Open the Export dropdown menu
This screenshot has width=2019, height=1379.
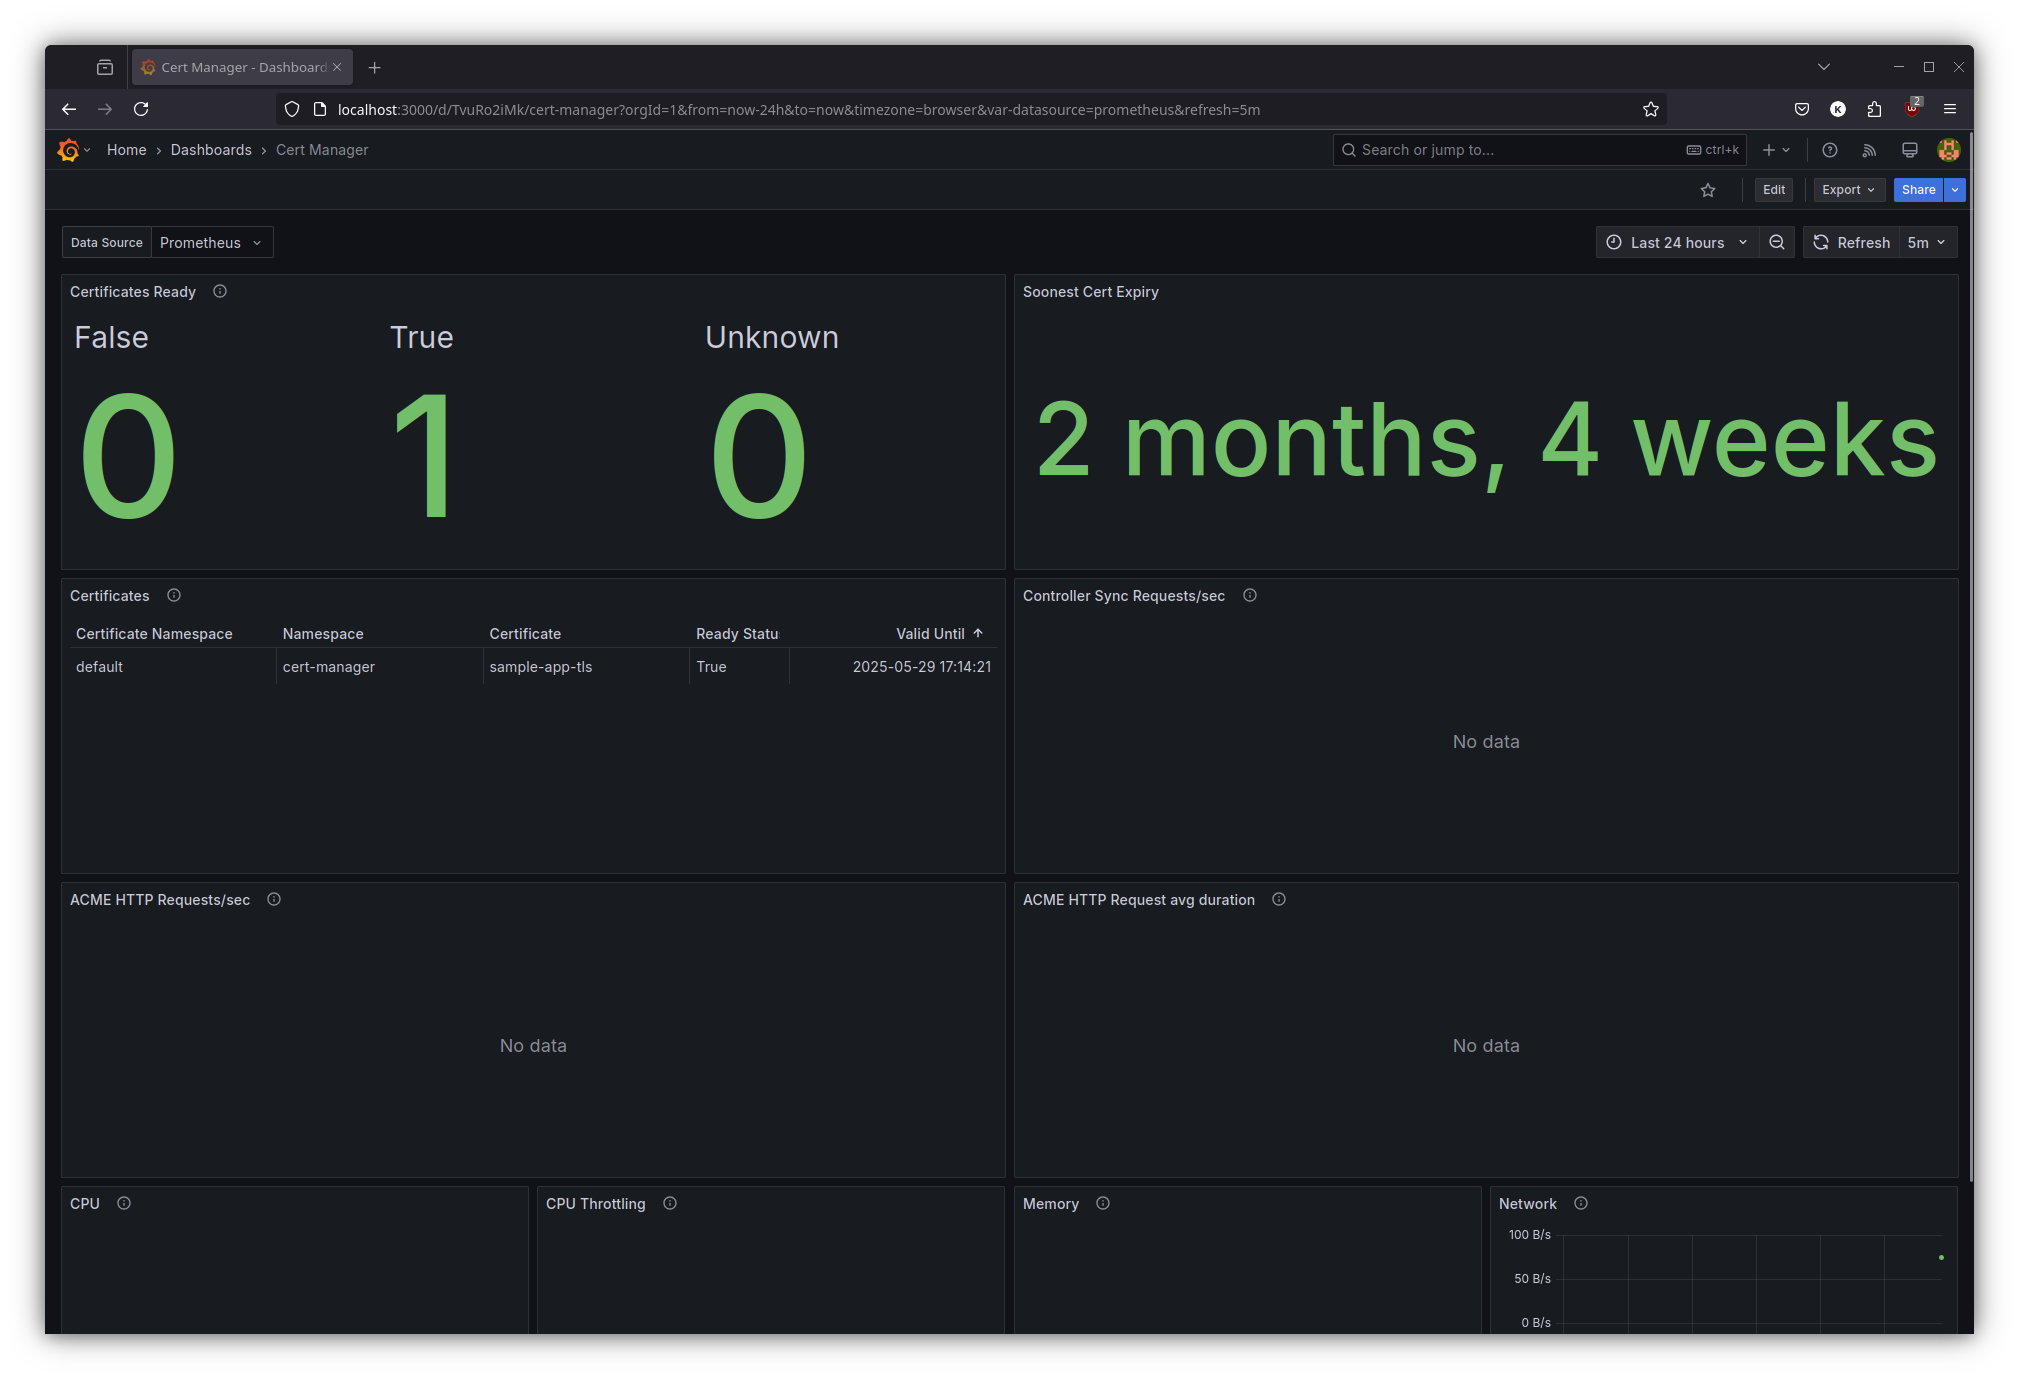pos(1848,190)
